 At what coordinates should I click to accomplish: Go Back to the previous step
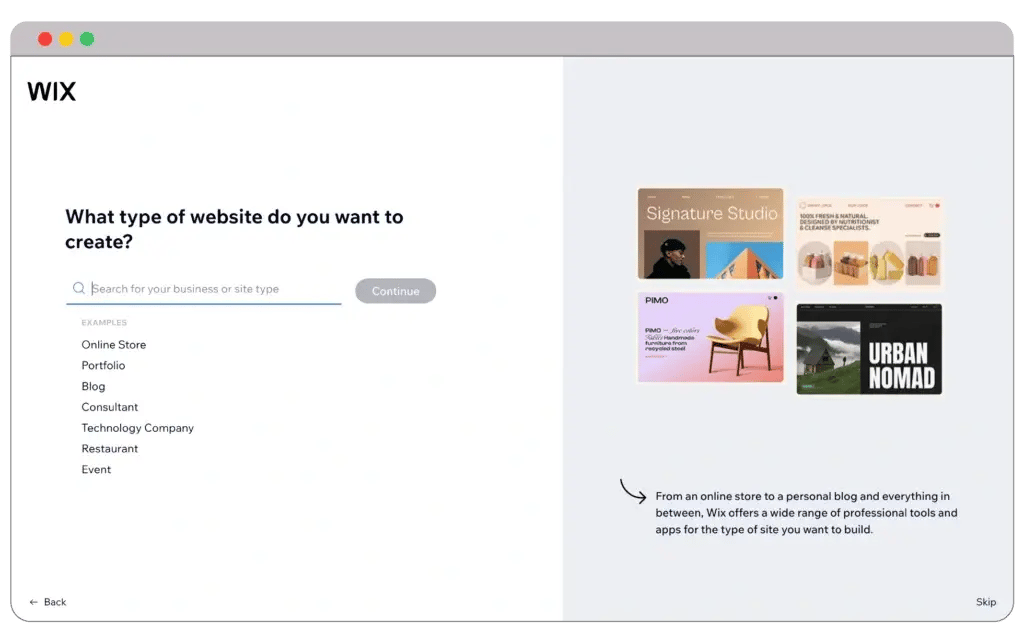[x=55, y=602]
